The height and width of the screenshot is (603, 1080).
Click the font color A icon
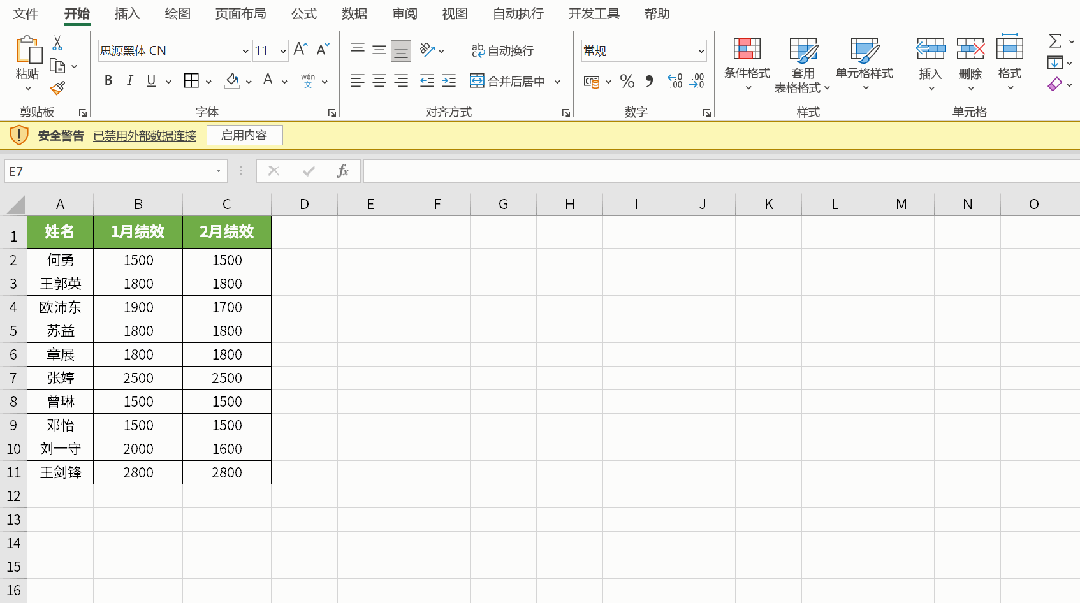tap(268, 81)
